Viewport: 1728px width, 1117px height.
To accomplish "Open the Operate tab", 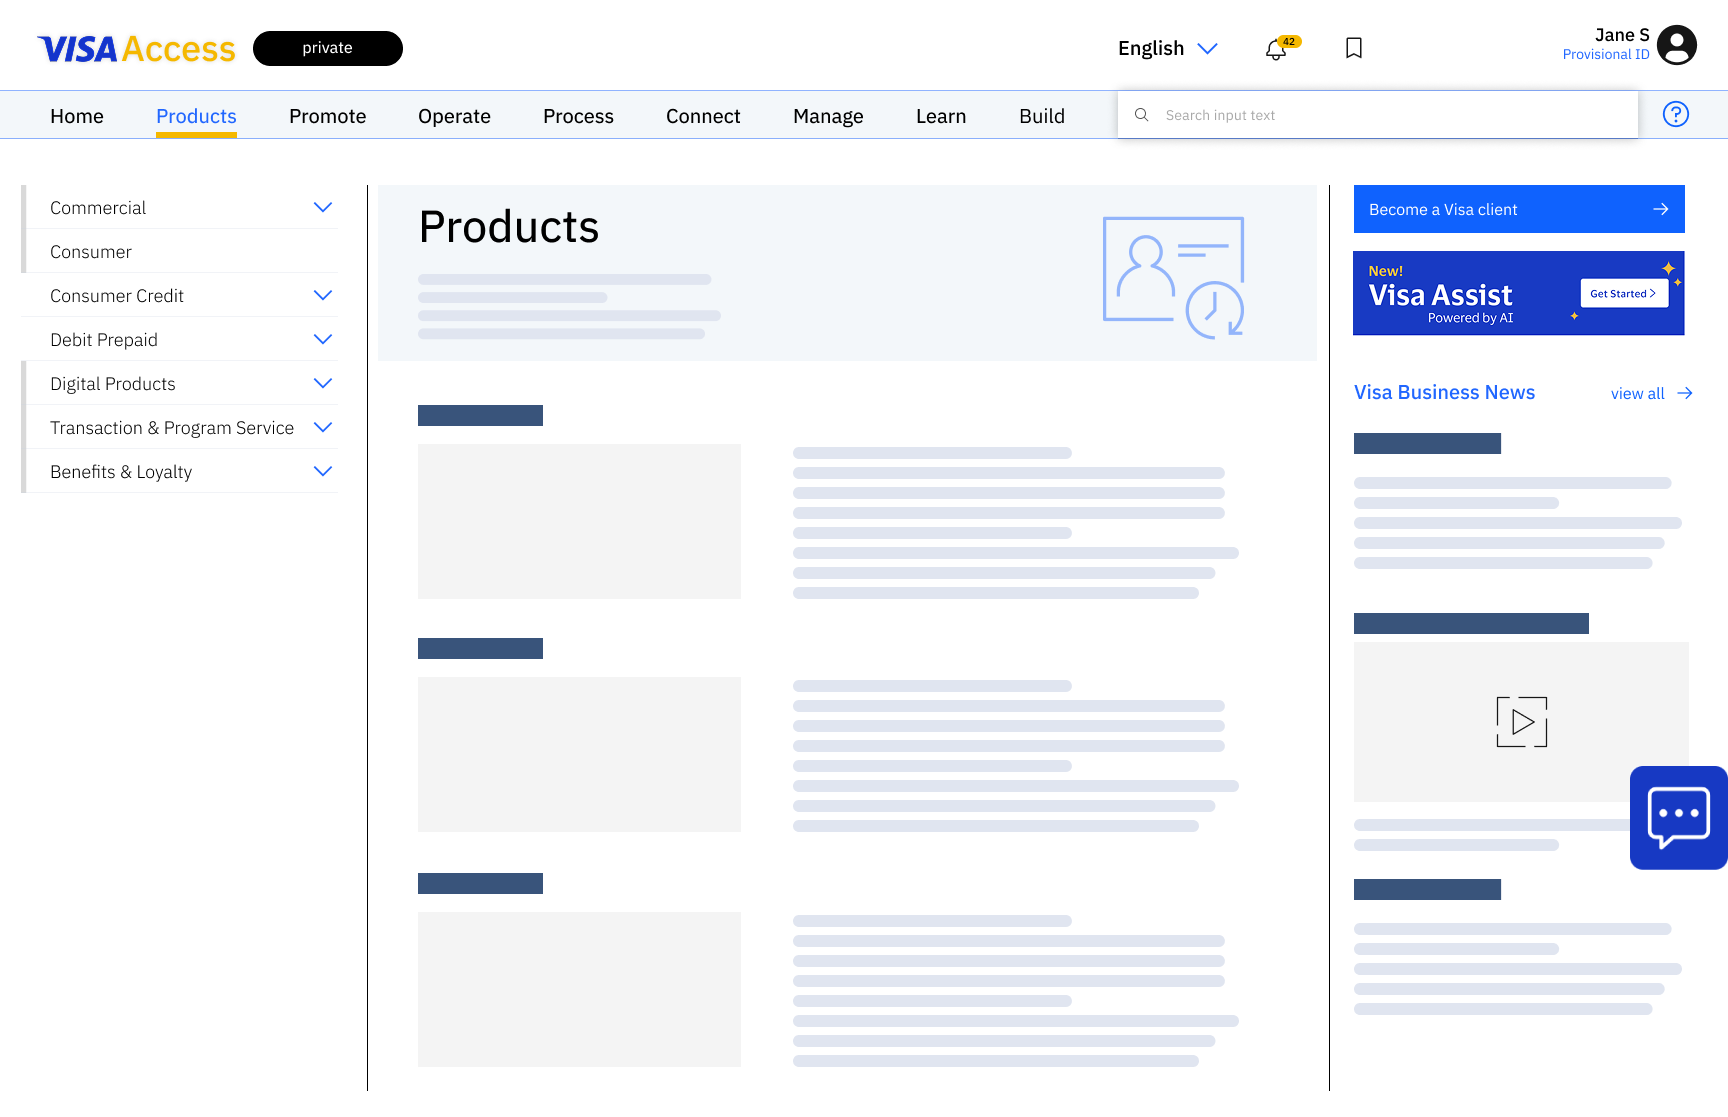I will 454,116.
